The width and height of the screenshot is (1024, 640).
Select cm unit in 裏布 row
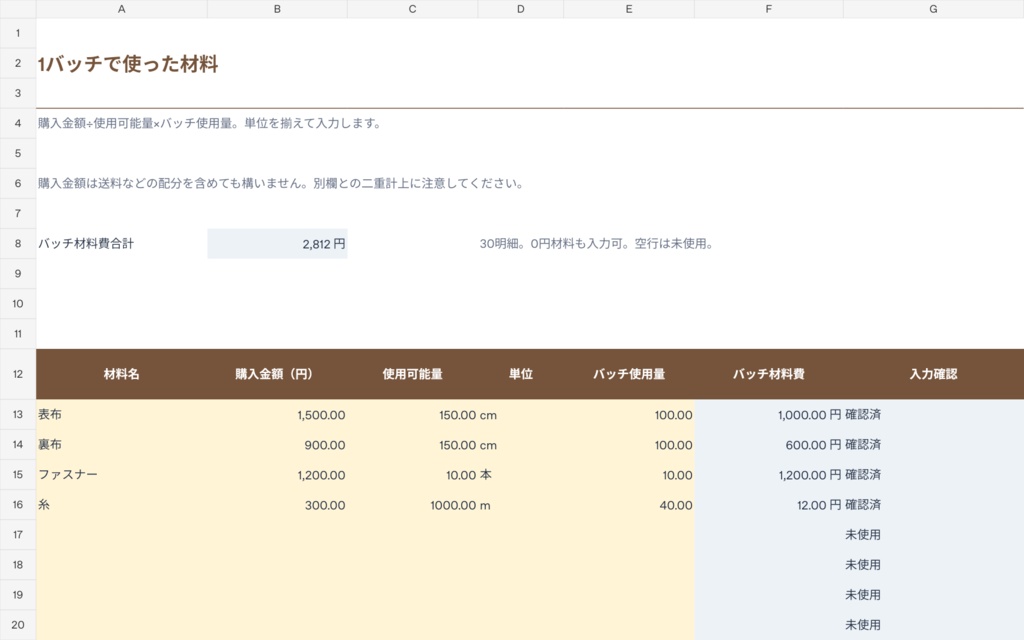520,445
